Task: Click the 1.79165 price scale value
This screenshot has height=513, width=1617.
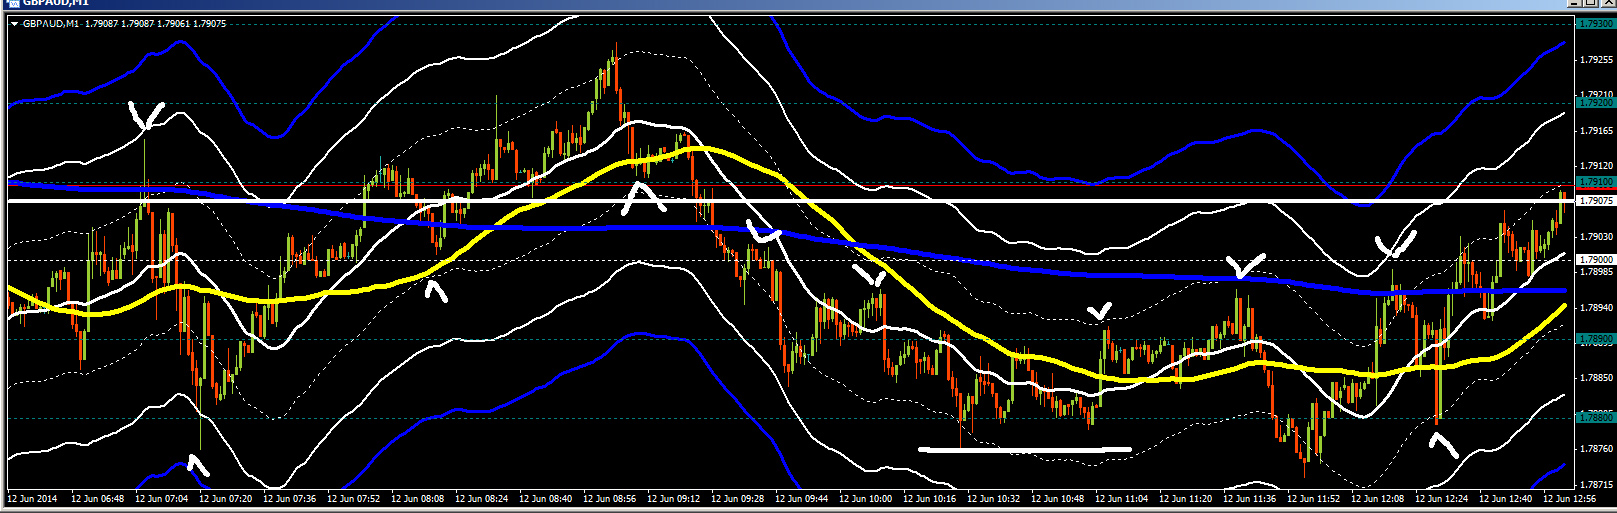Action: [1595, 130]
